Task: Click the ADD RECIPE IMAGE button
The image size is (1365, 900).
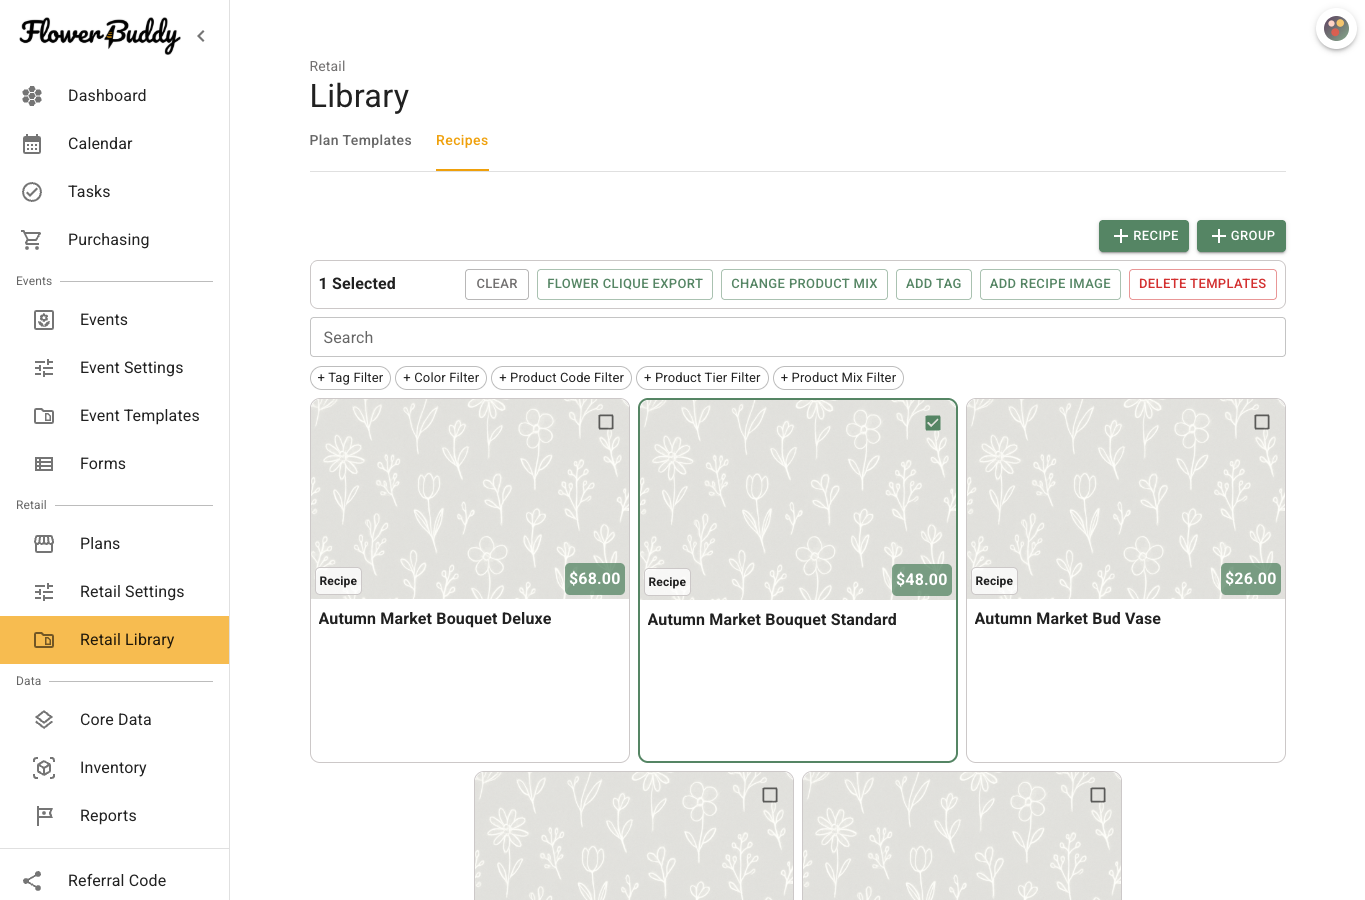Action: tap(1050, 284)
